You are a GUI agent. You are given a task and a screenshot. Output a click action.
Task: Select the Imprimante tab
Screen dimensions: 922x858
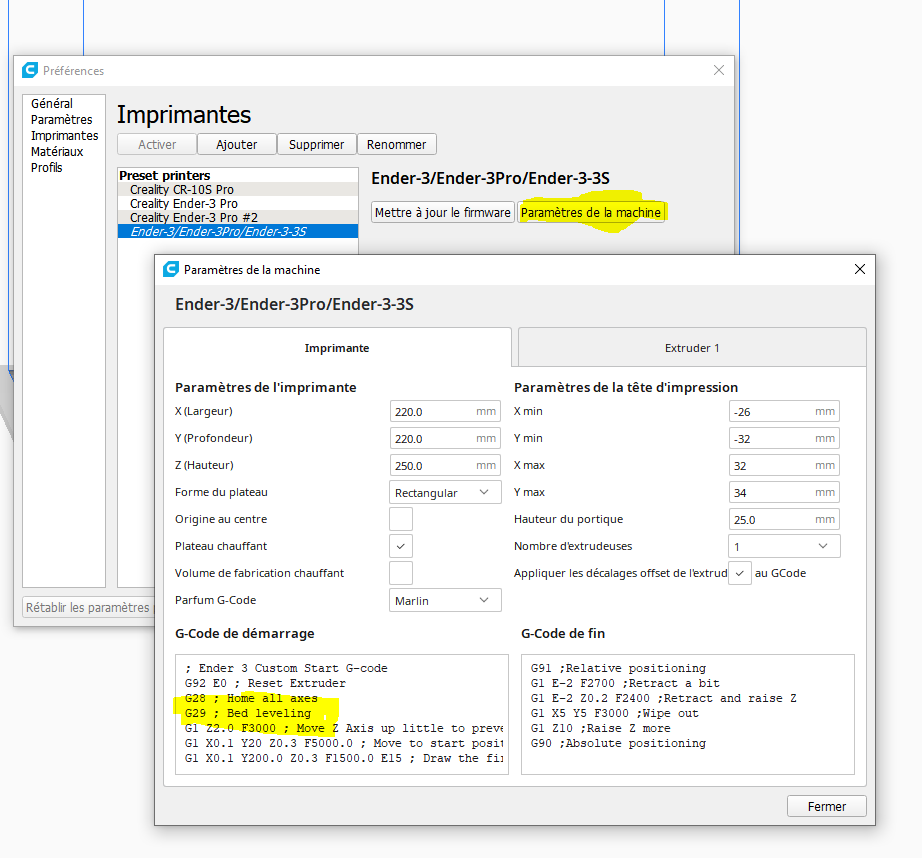337,348
